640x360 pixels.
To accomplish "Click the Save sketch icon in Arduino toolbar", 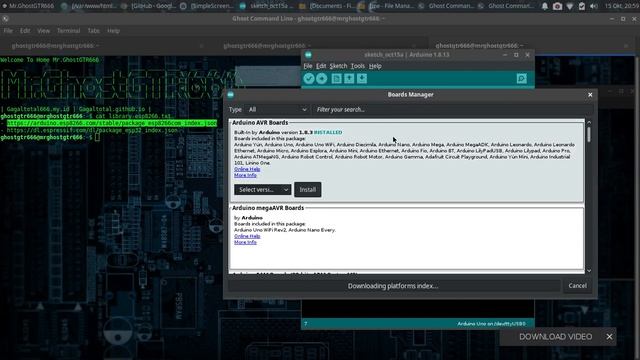I will click(362, 78).
